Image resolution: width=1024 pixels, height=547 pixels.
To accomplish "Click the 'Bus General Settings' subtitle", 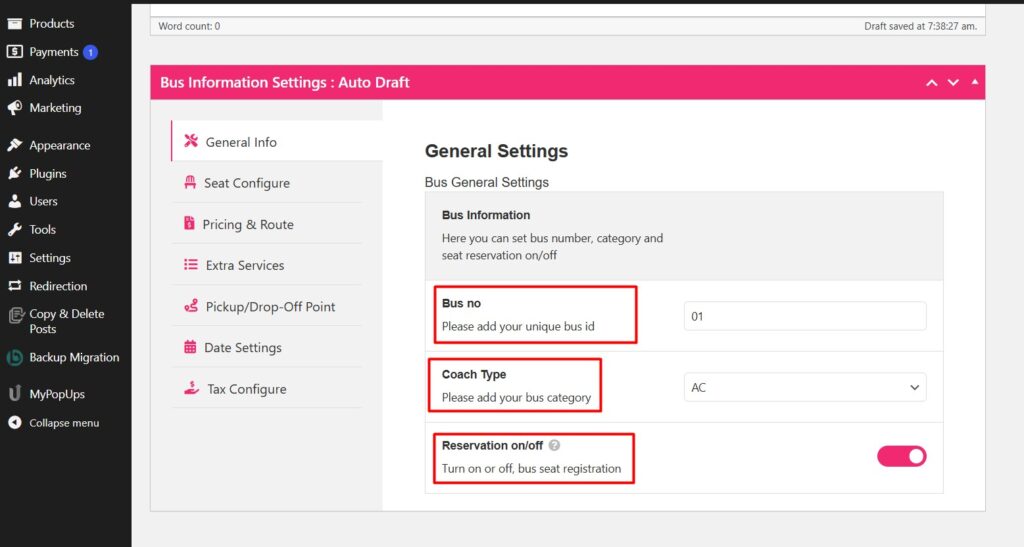I will (487, 182).
